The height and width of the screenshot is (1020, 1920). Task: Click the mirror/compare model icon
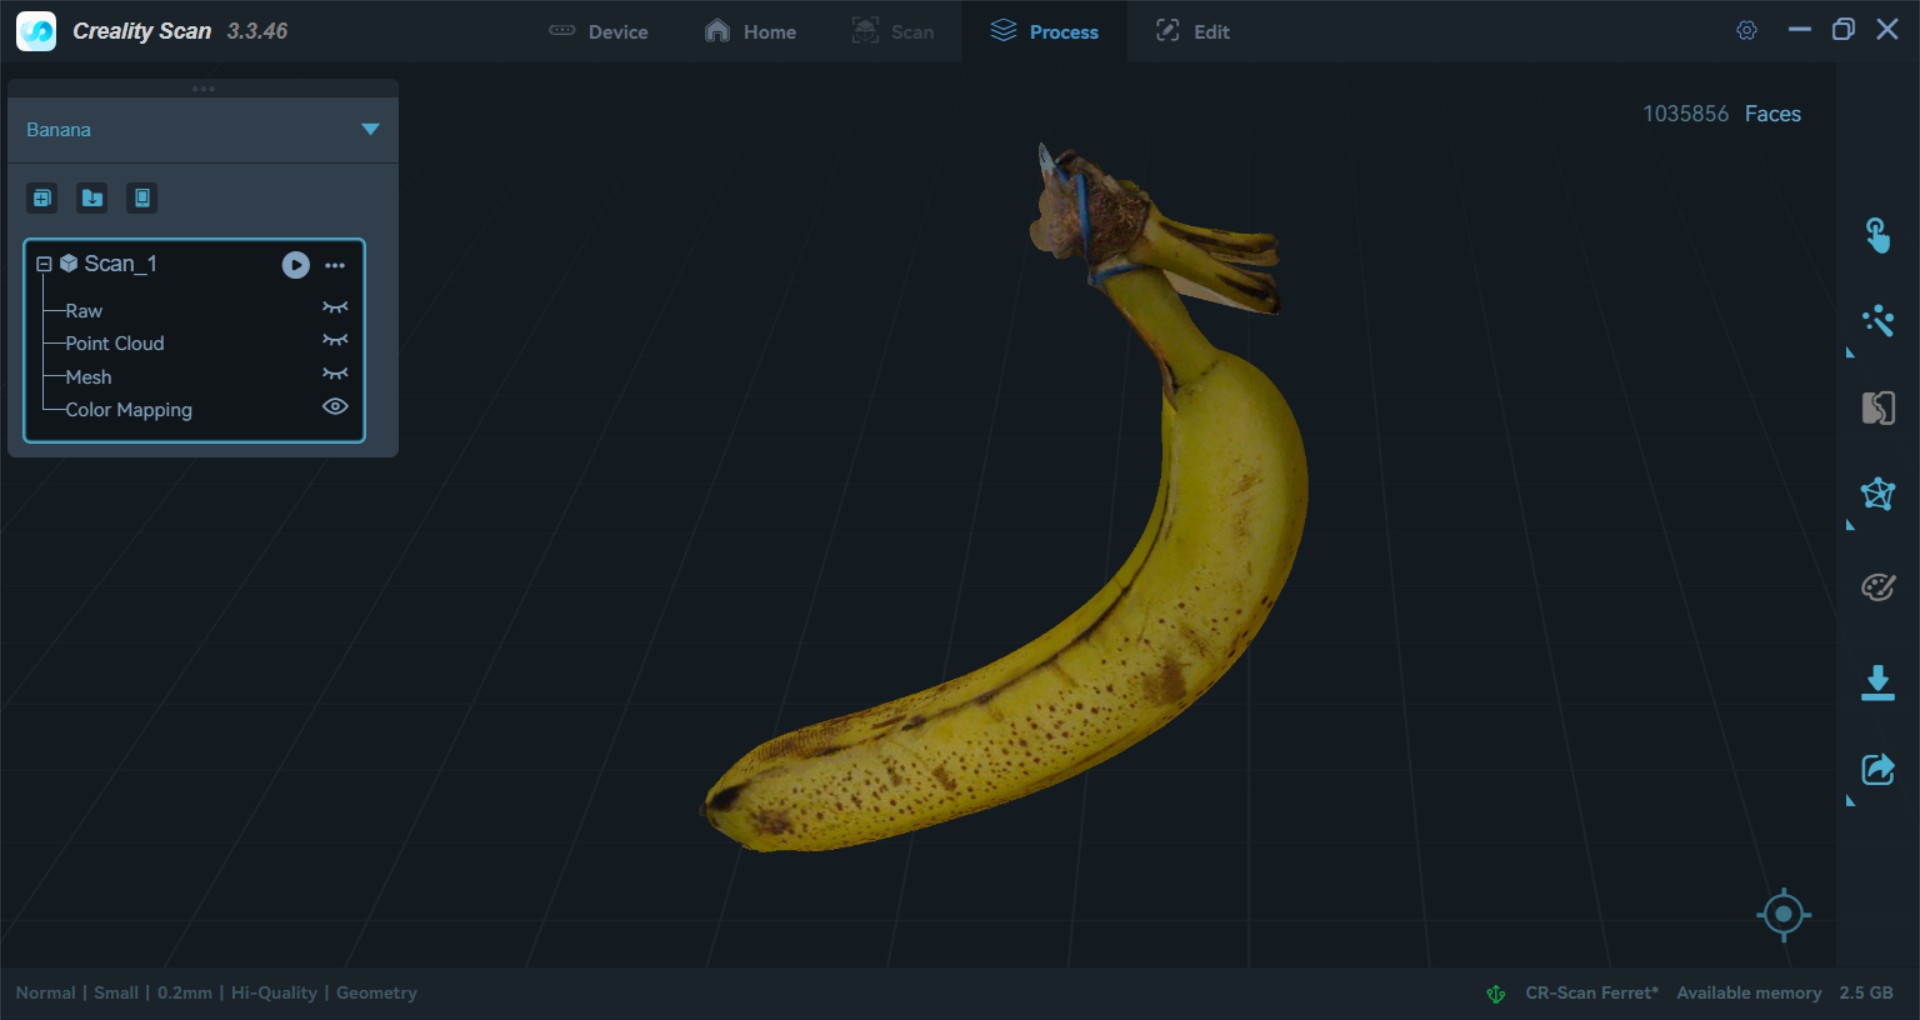(1877, 408)
